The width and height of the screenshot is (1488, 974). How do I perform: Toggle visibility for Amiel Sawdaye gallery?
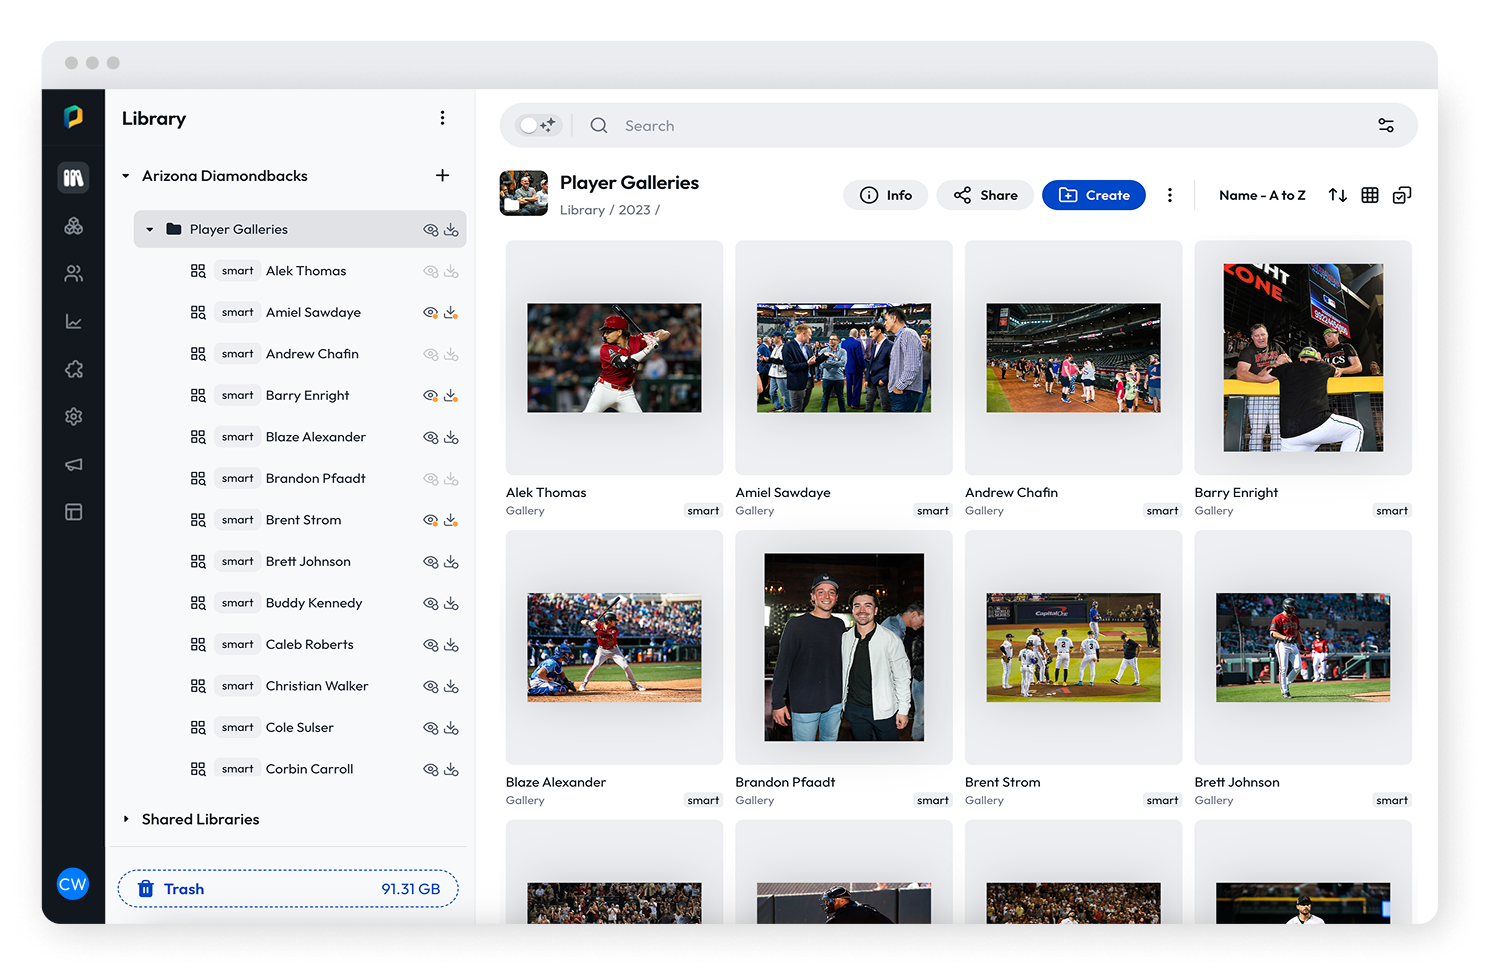click(x=431, y=313)
